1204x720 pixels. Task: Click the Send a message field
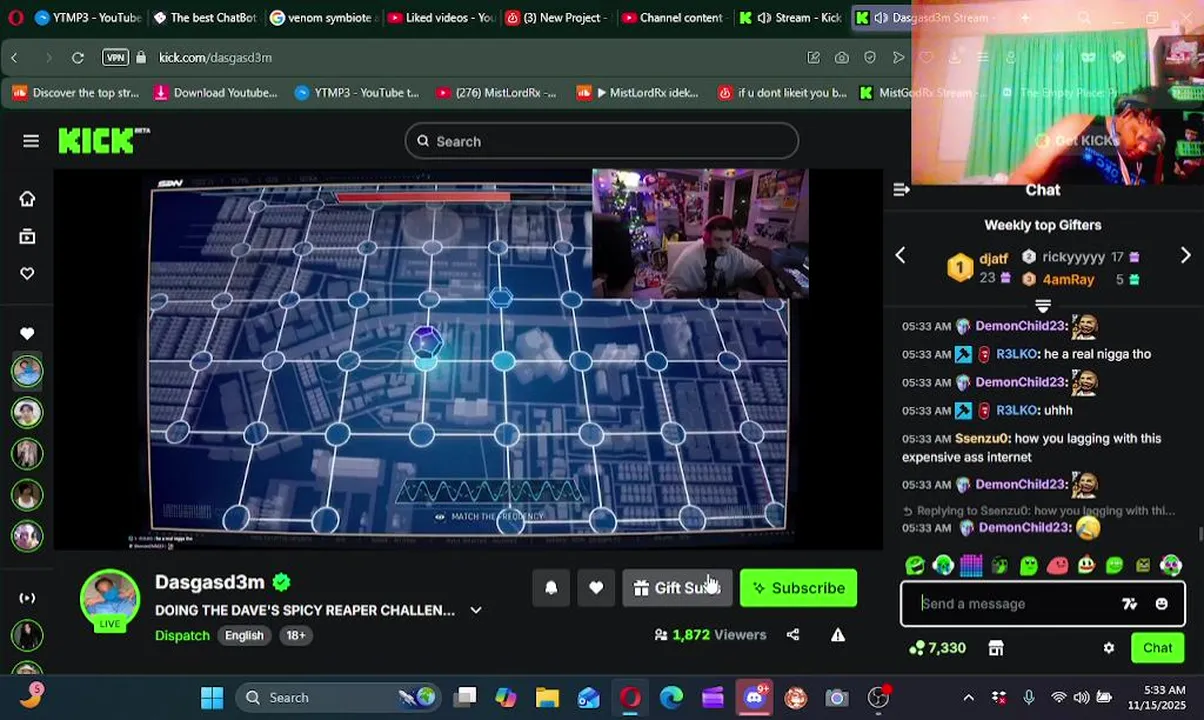pos(1042,604)
